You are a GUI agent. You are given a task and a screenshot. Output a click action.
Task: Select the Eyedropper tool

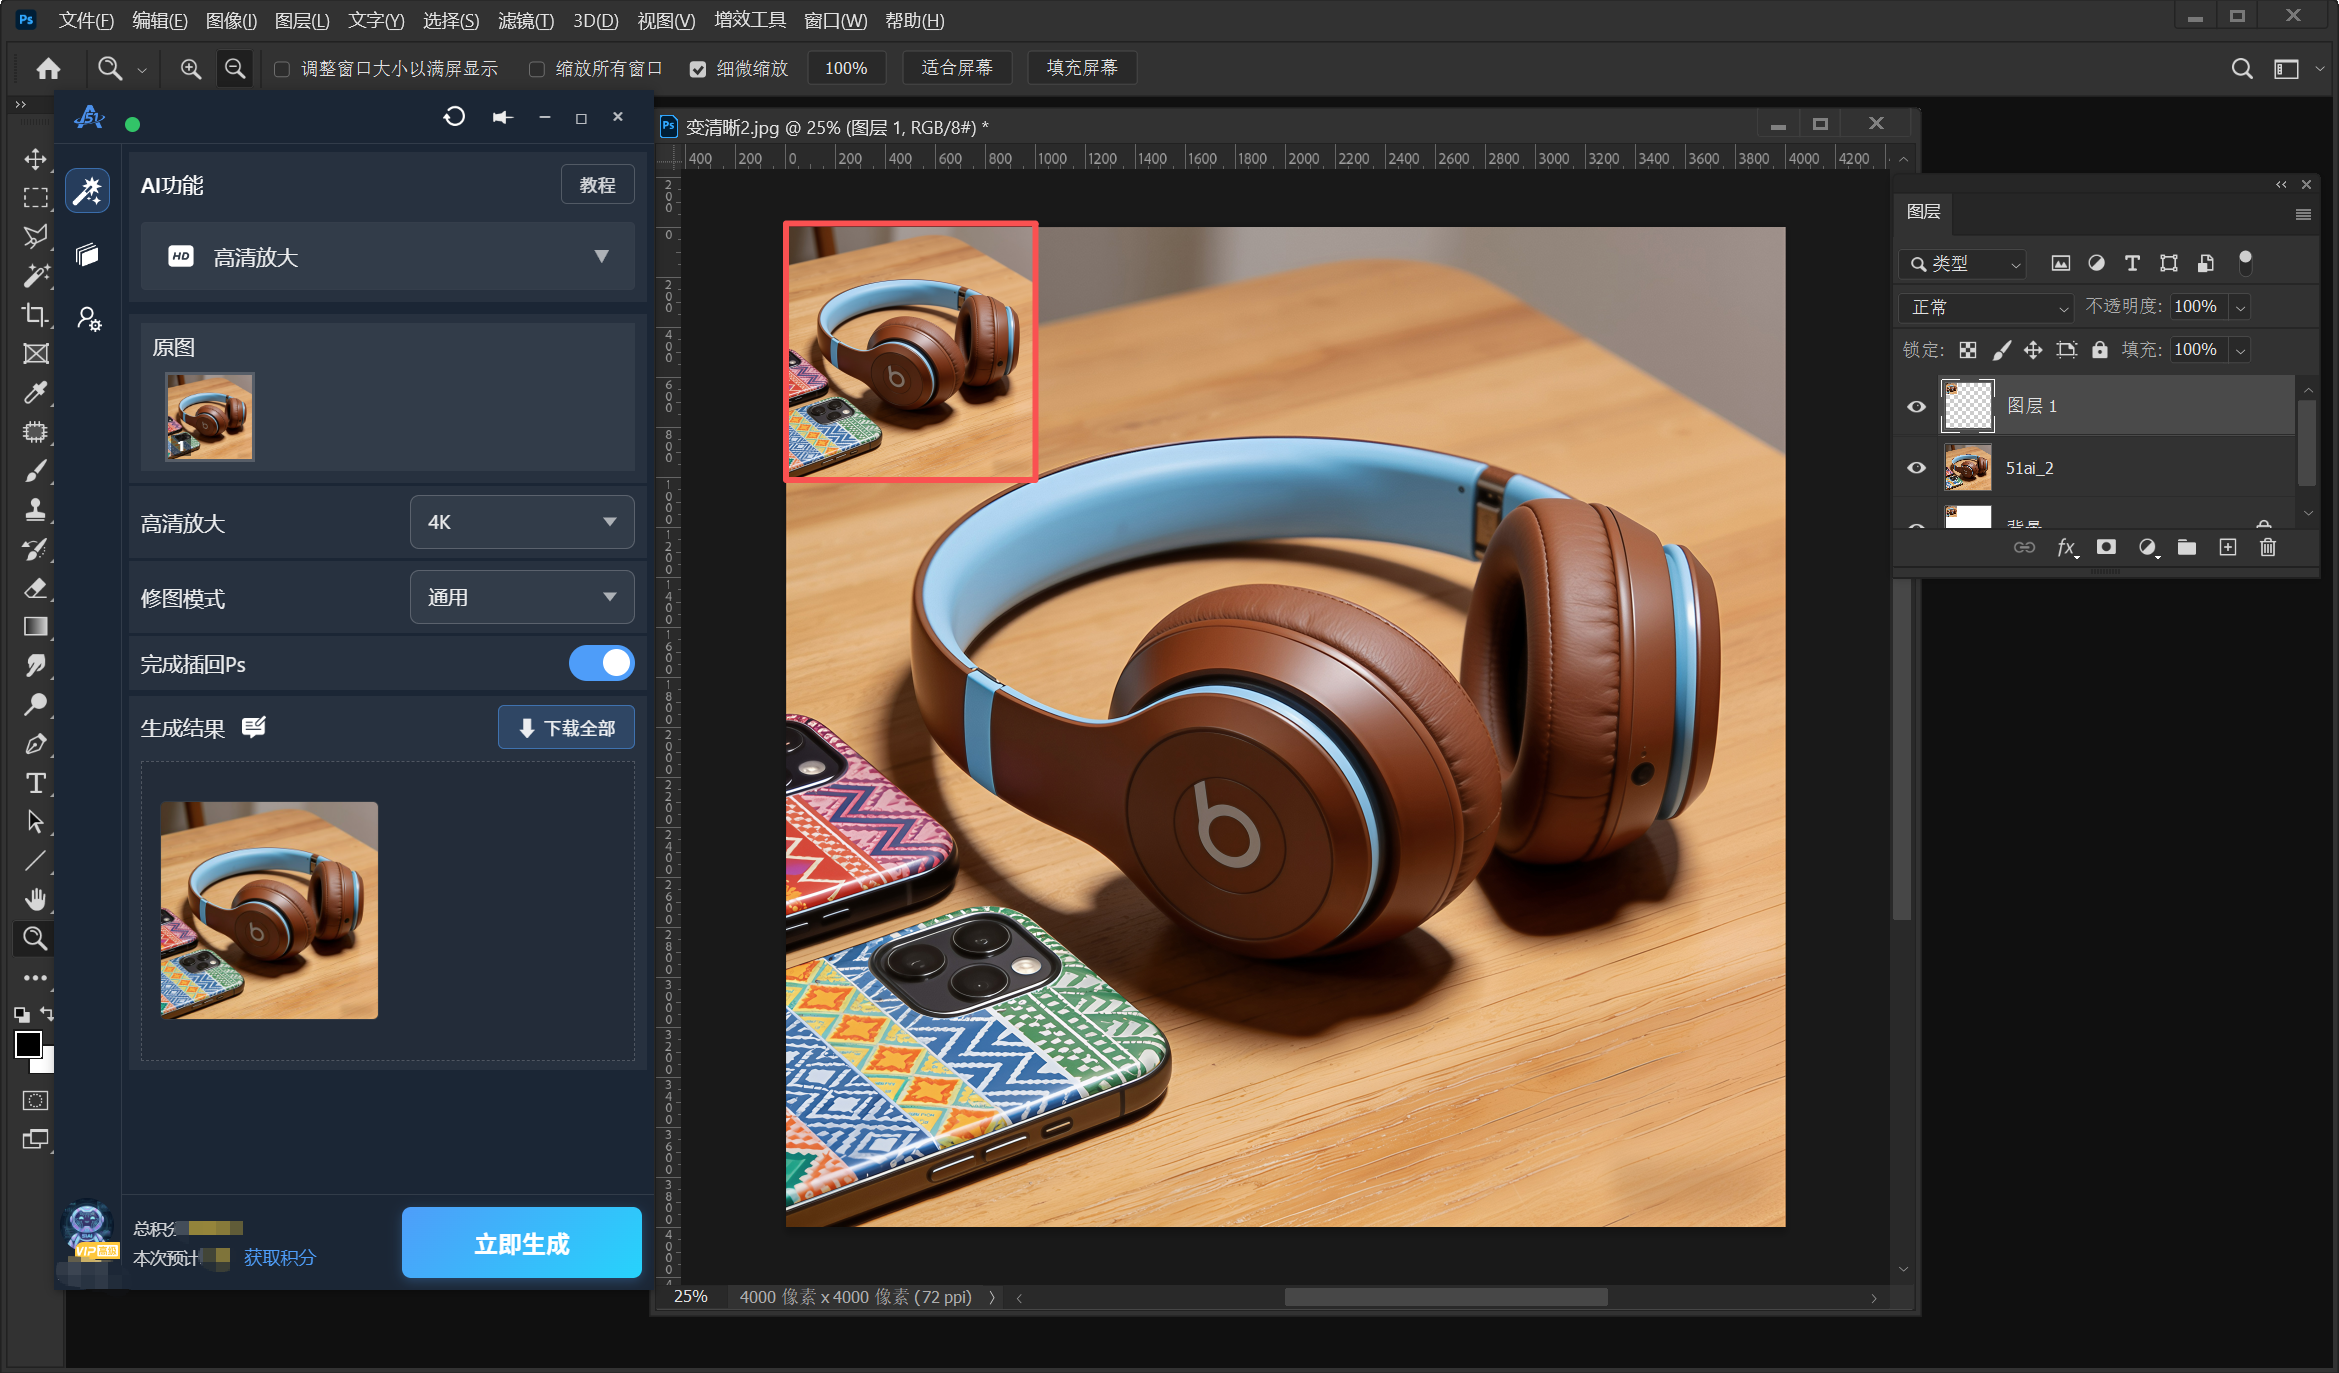pyautogui.click(x=35, y=393)
